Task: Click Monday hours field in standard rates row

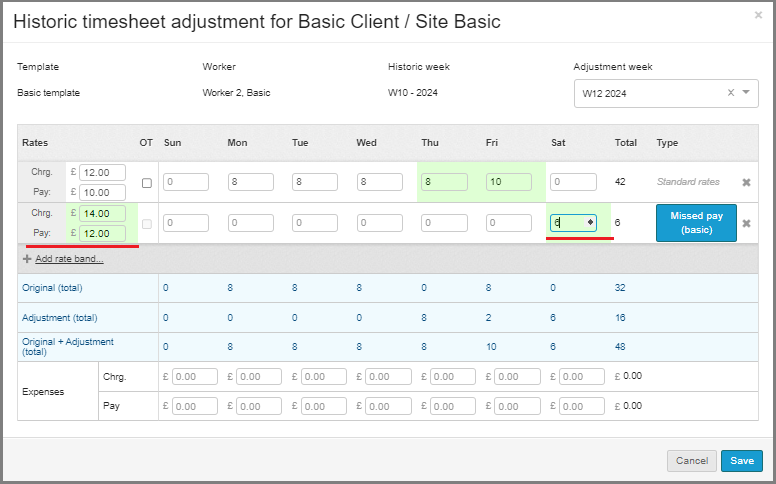Action: [x=250, y=183]
